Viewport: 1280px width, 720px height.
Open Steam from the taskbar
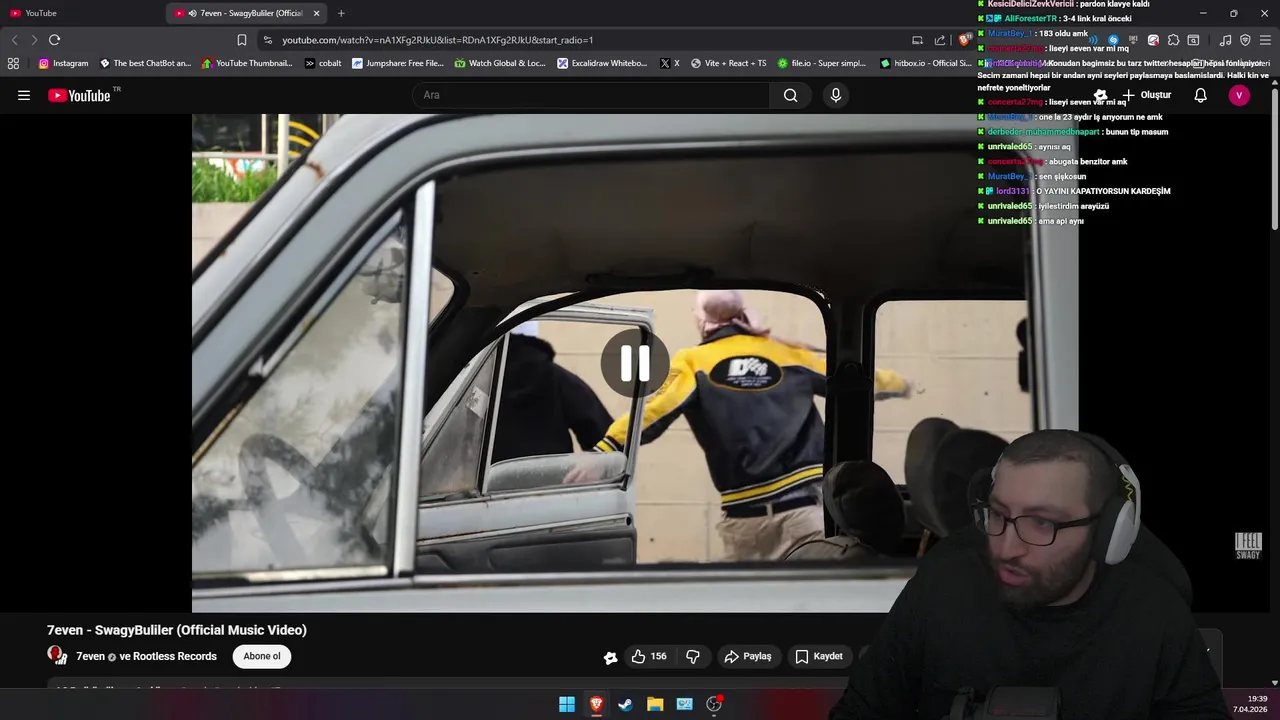click(x=625, y=704)
